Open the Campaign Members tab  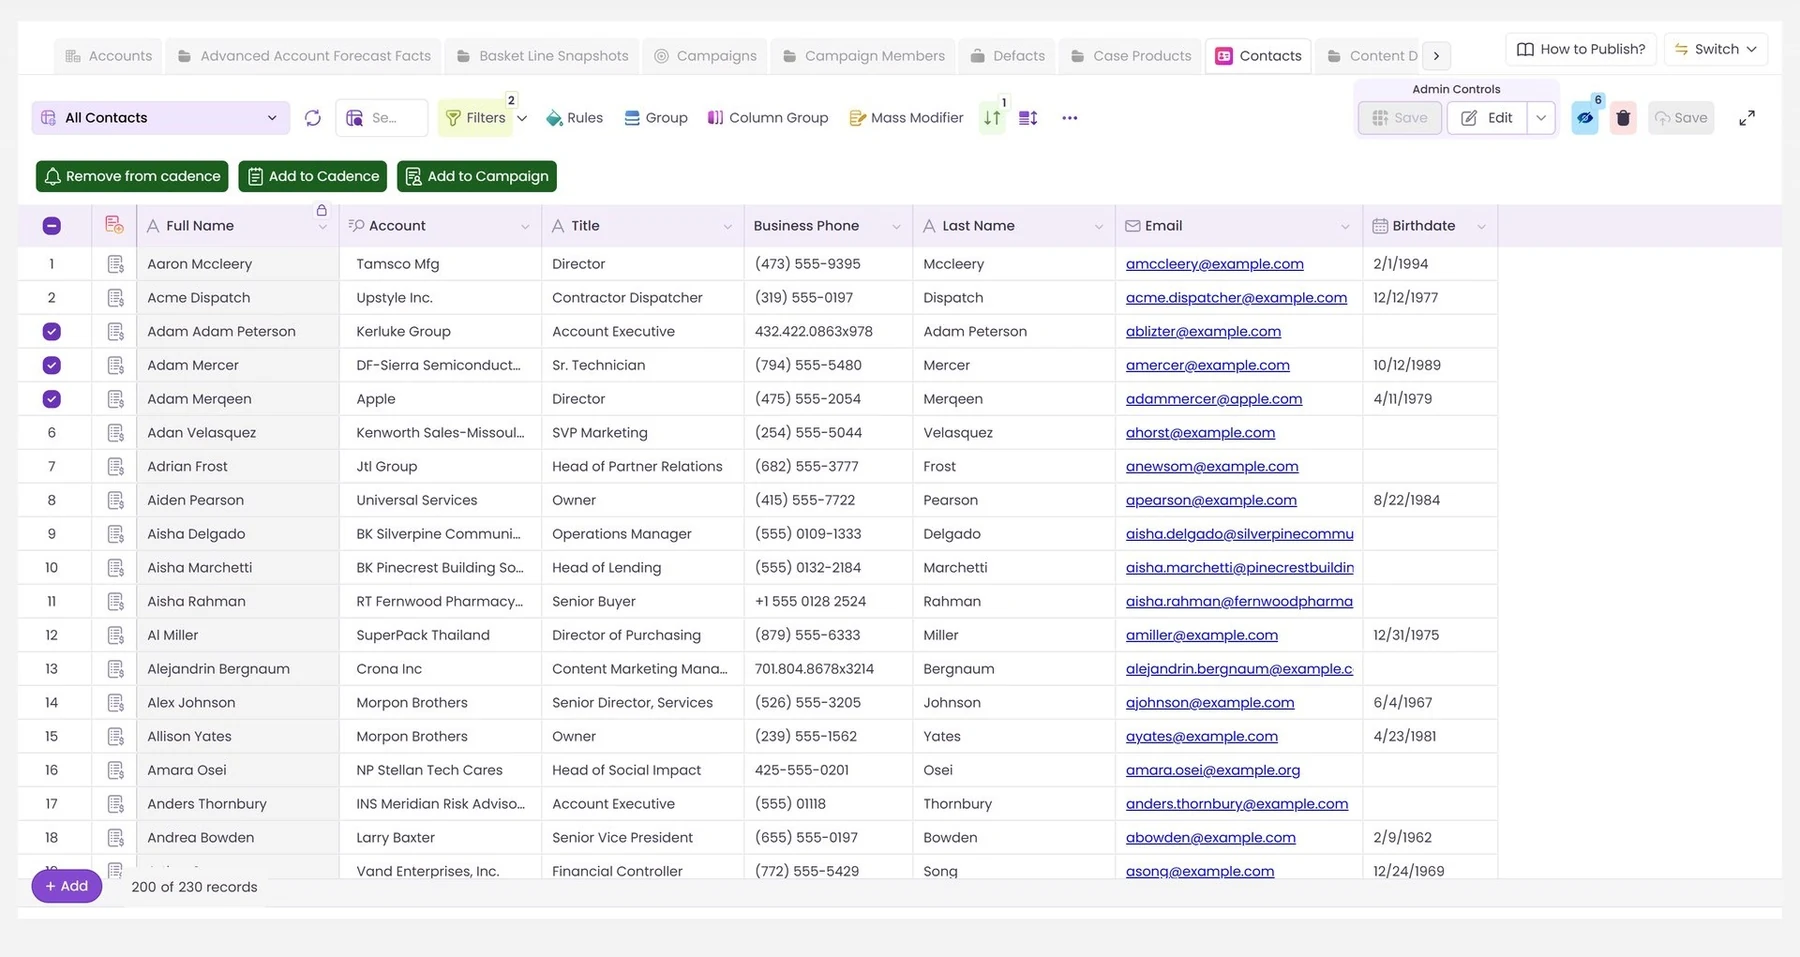(864, 56)
